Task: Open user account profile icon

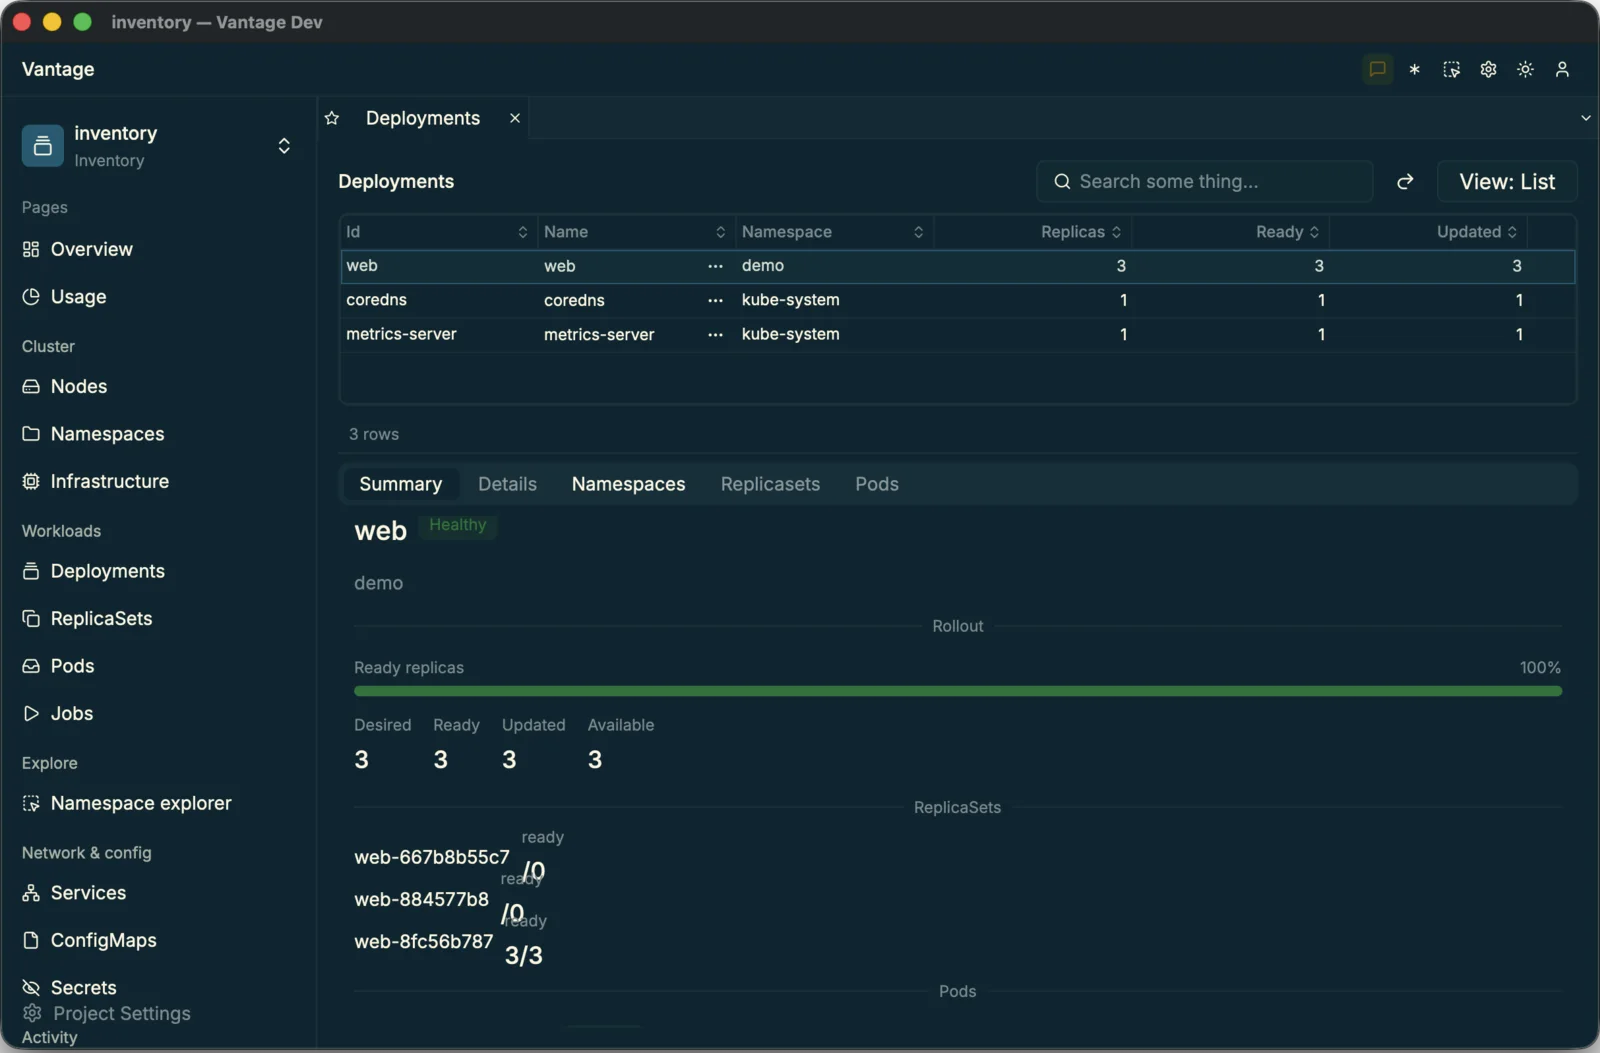Action: click(1562, 69)
